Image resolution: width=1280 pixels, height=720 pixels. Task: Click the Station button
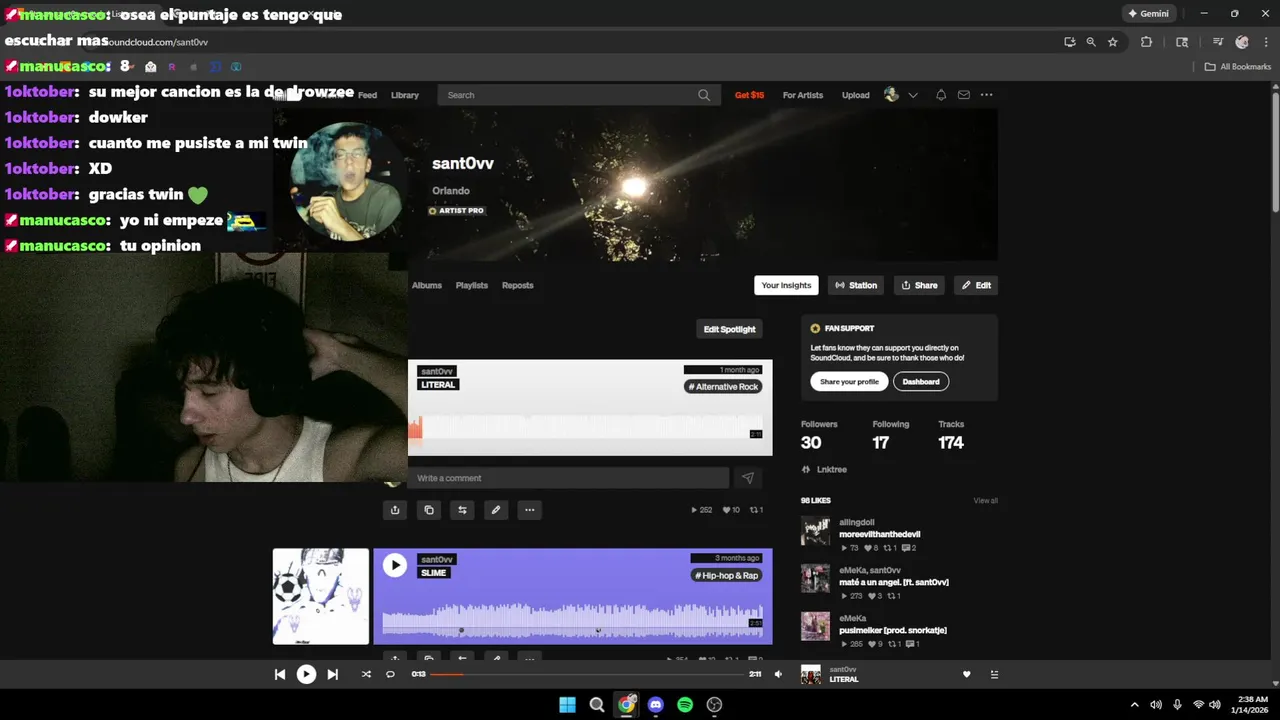tap(856, 285)
